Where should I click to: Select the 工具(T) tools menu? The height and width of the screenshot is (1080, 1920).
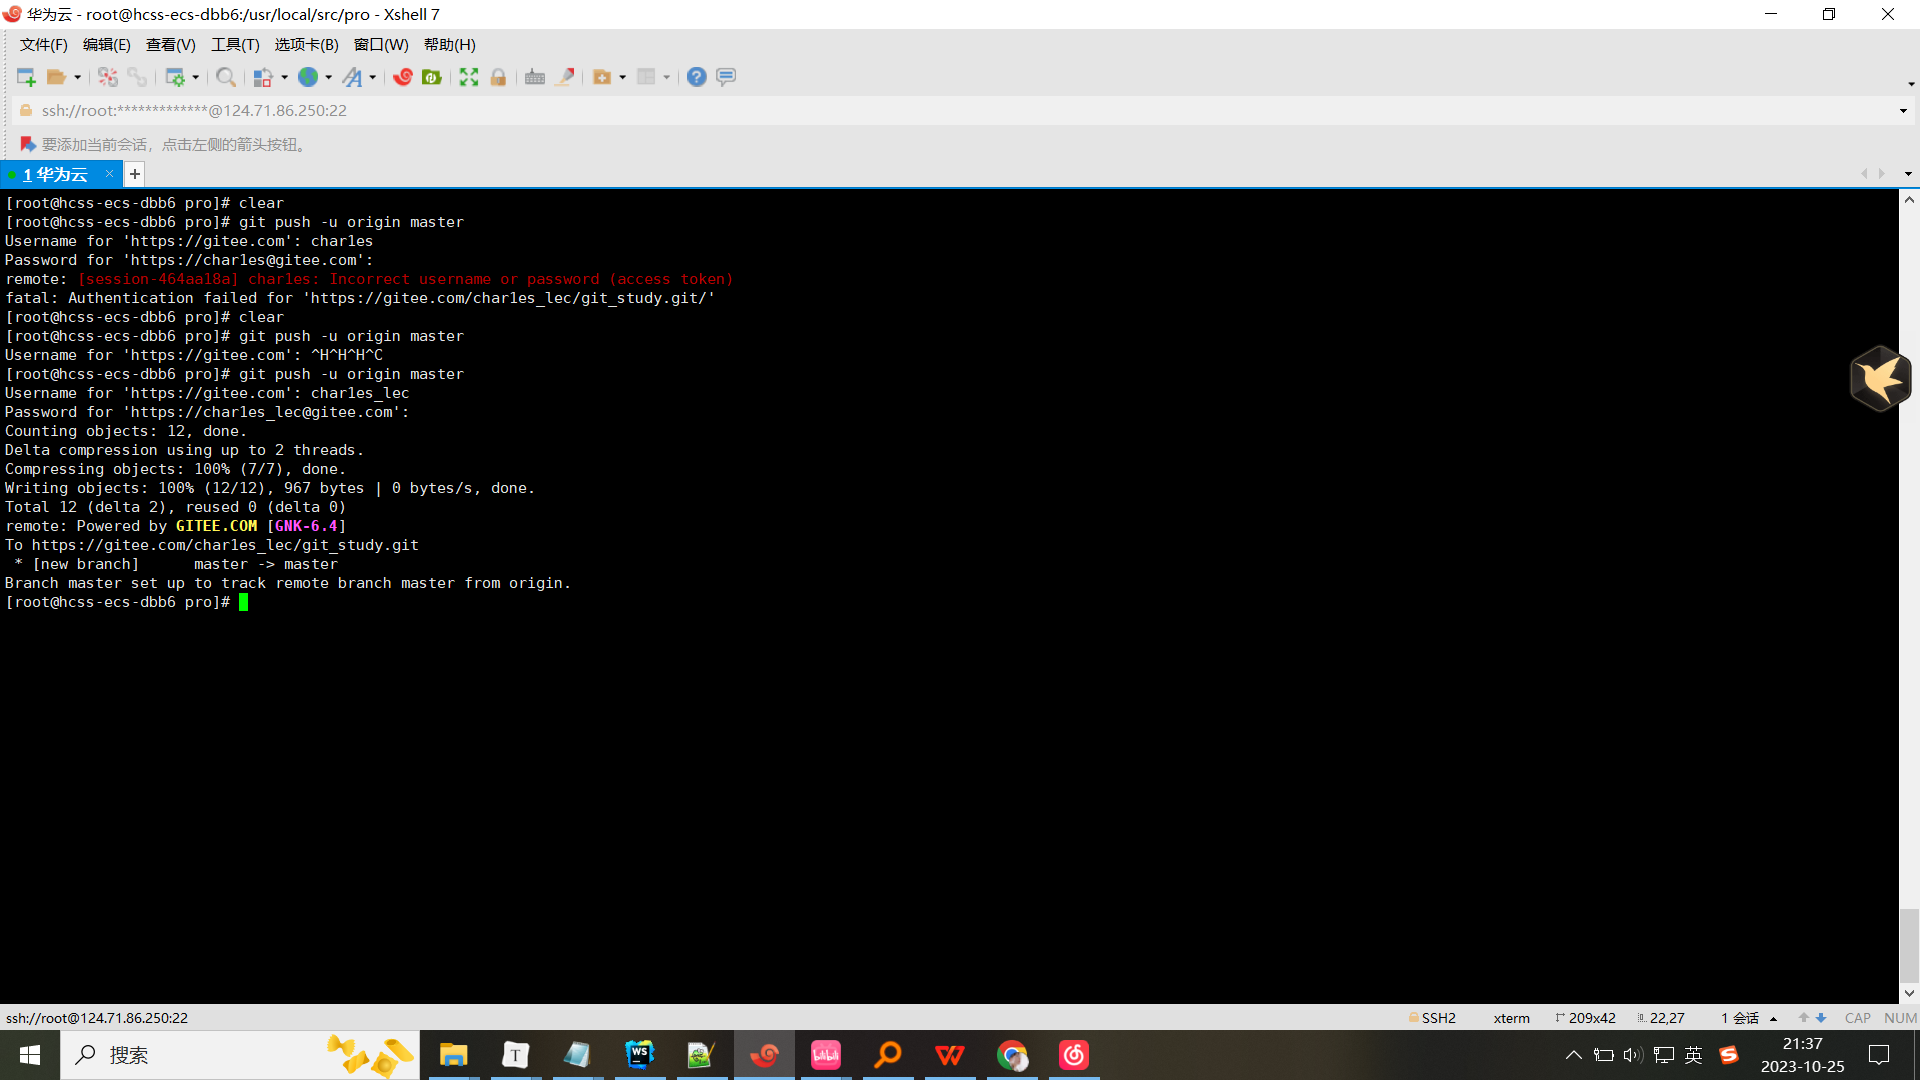(x=233, y=45)
